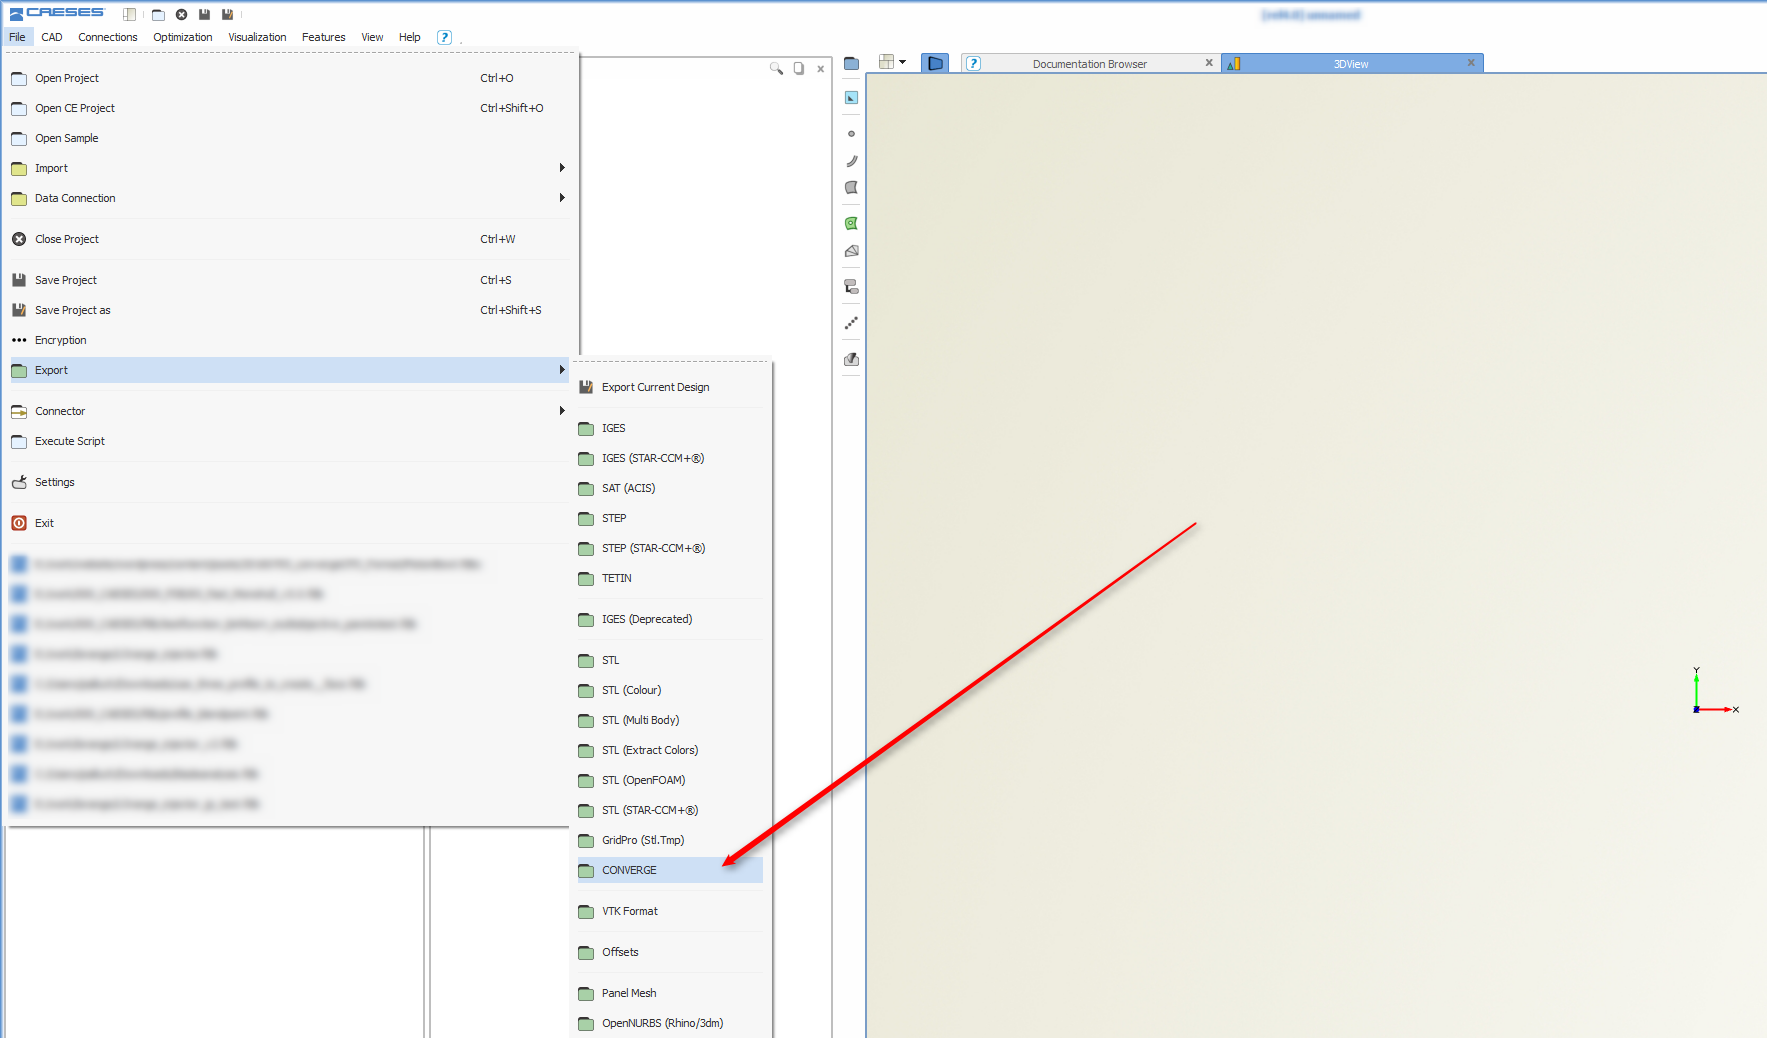This screenshot has height=1038, width=1767.
Task: Export as plain STEP
Action: 670,518
